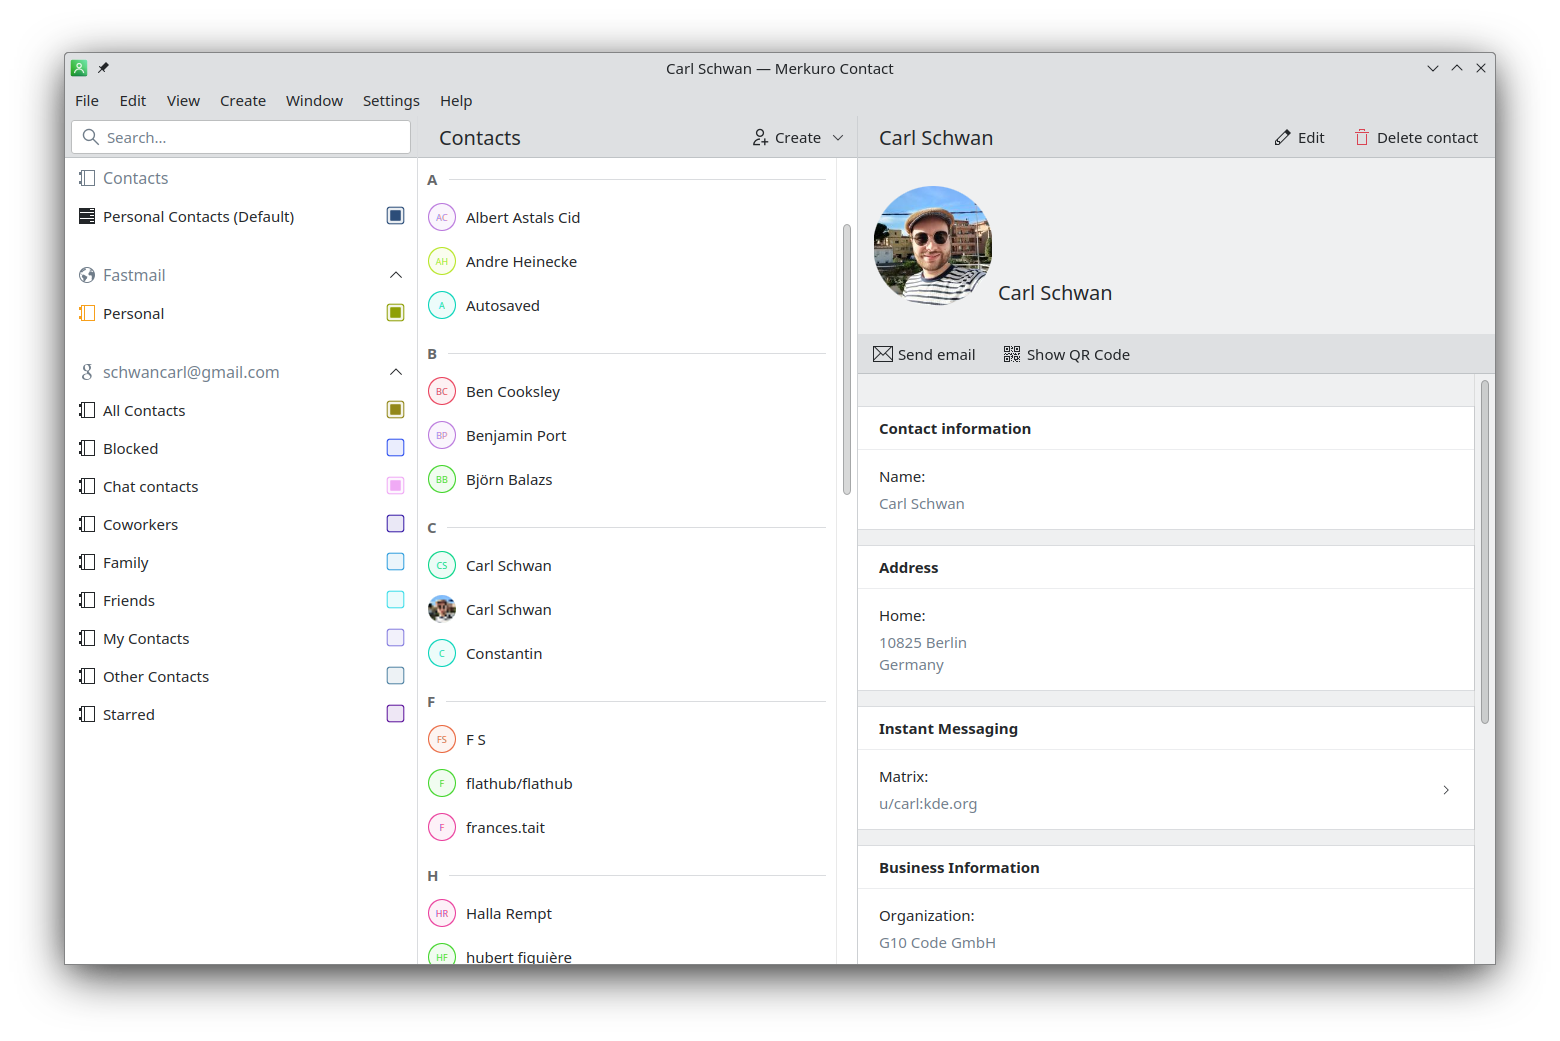Open Matrix chat u/carl:kde.org
Image resolution: width=1560 pixels, height=1041 pixels.
[1165, 790]
